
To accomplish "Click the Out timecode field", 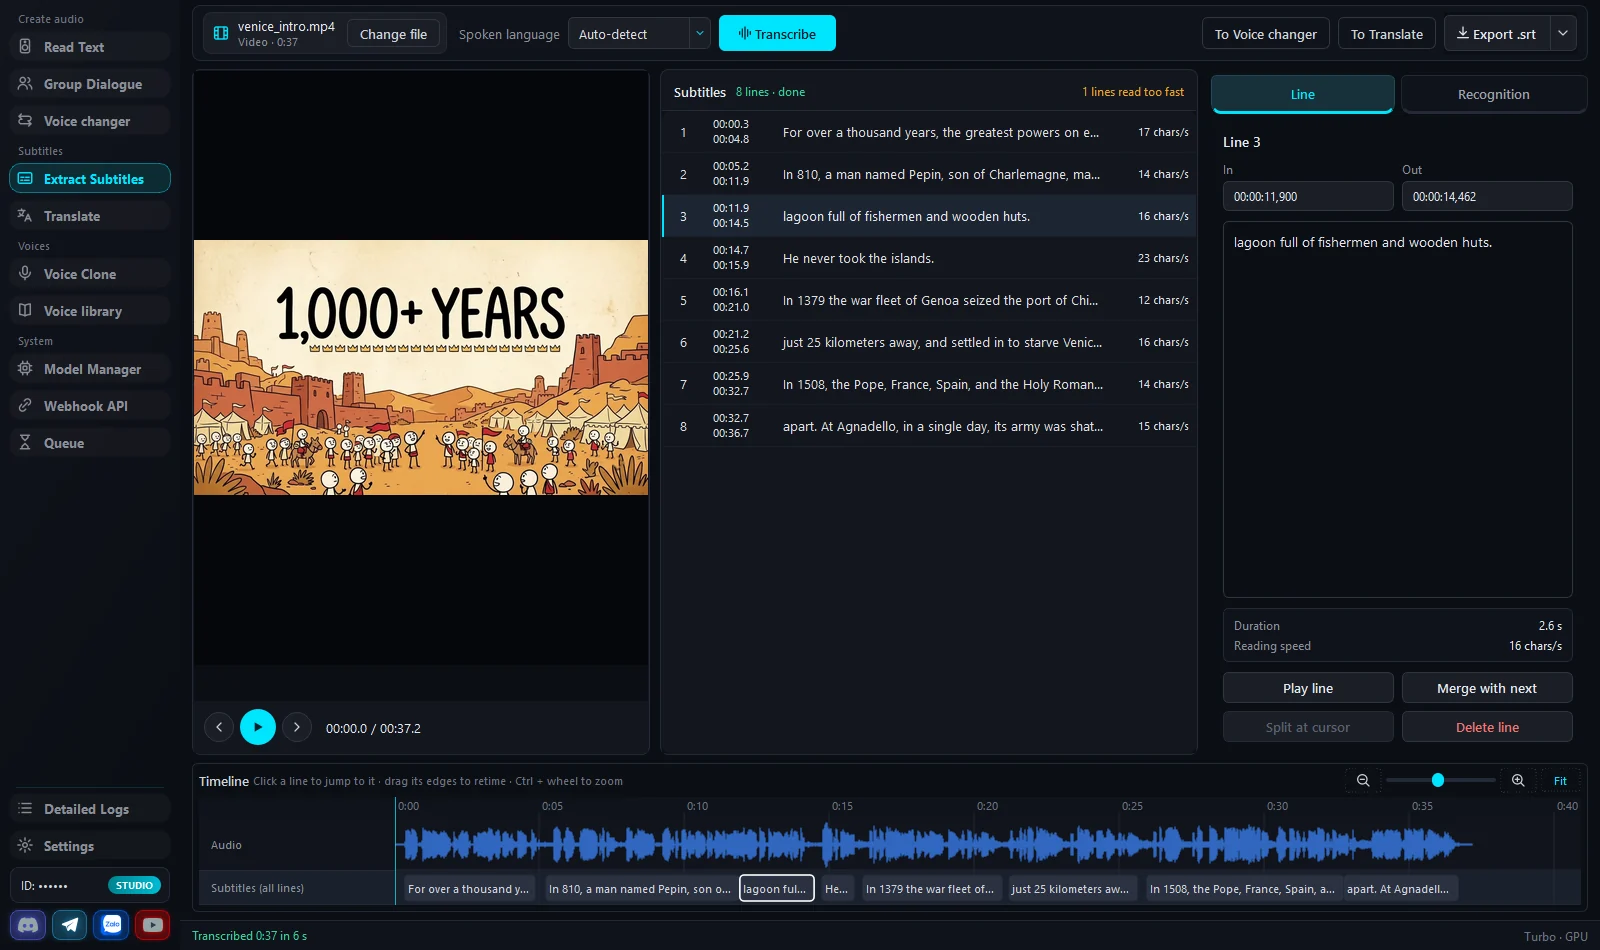I will [x=1487, y=196].
